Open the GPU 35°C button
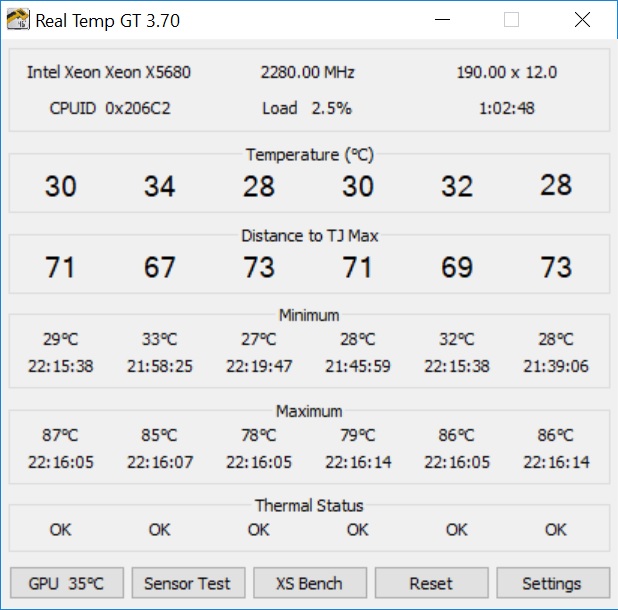 (x=67, y=583)
